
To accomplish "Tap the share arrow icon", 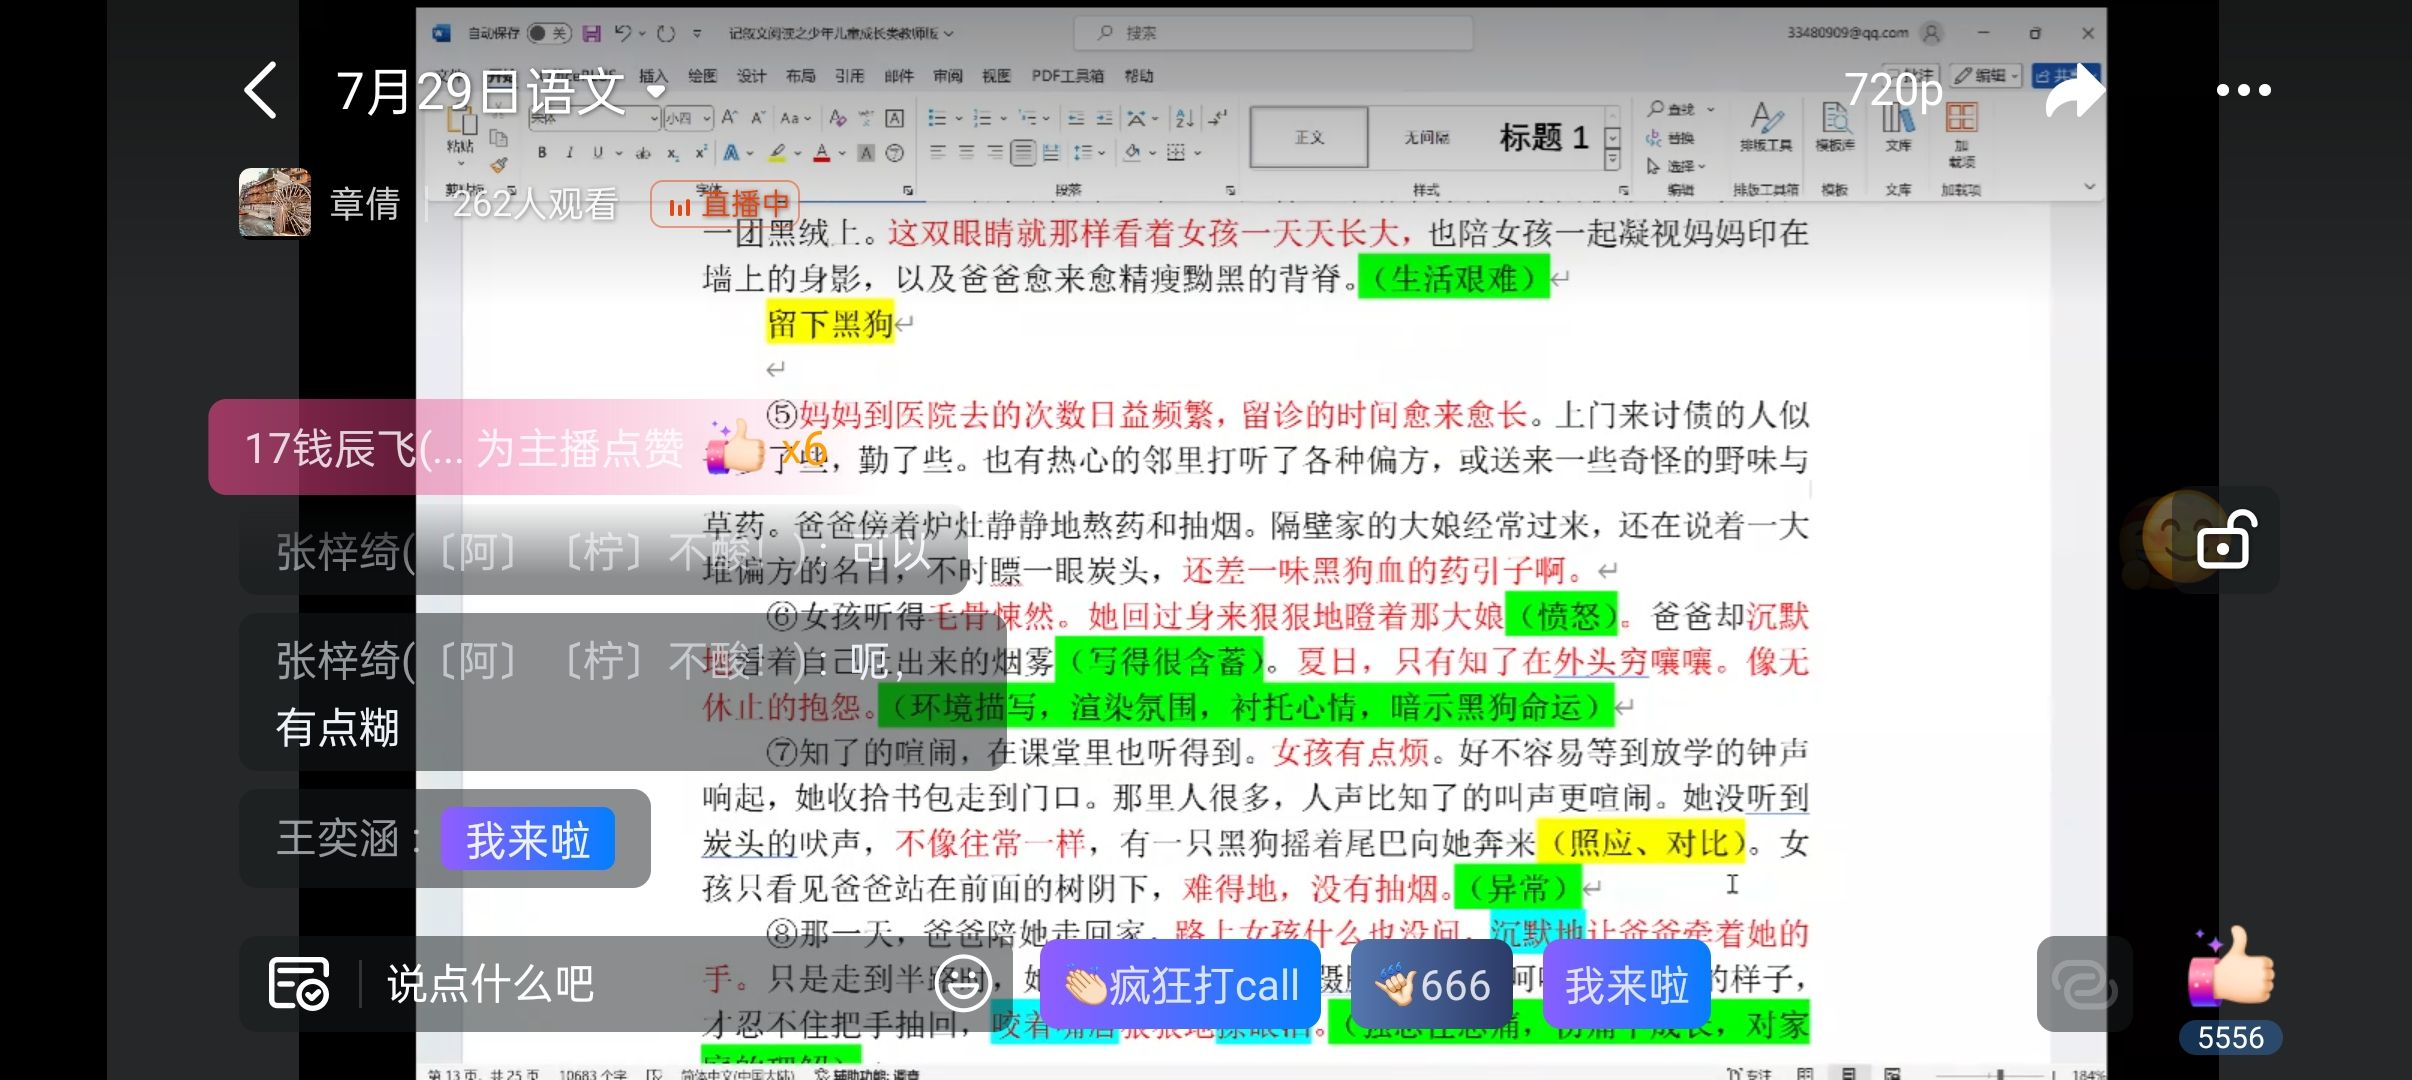I will [2074, 90].
